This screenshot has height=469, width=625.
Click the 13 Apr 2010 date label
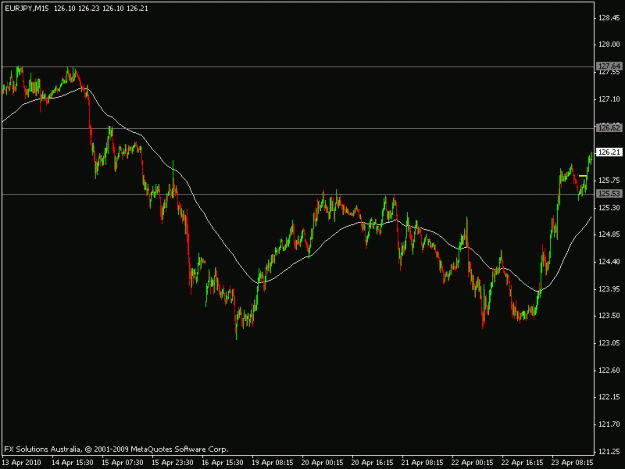point(22,463)
